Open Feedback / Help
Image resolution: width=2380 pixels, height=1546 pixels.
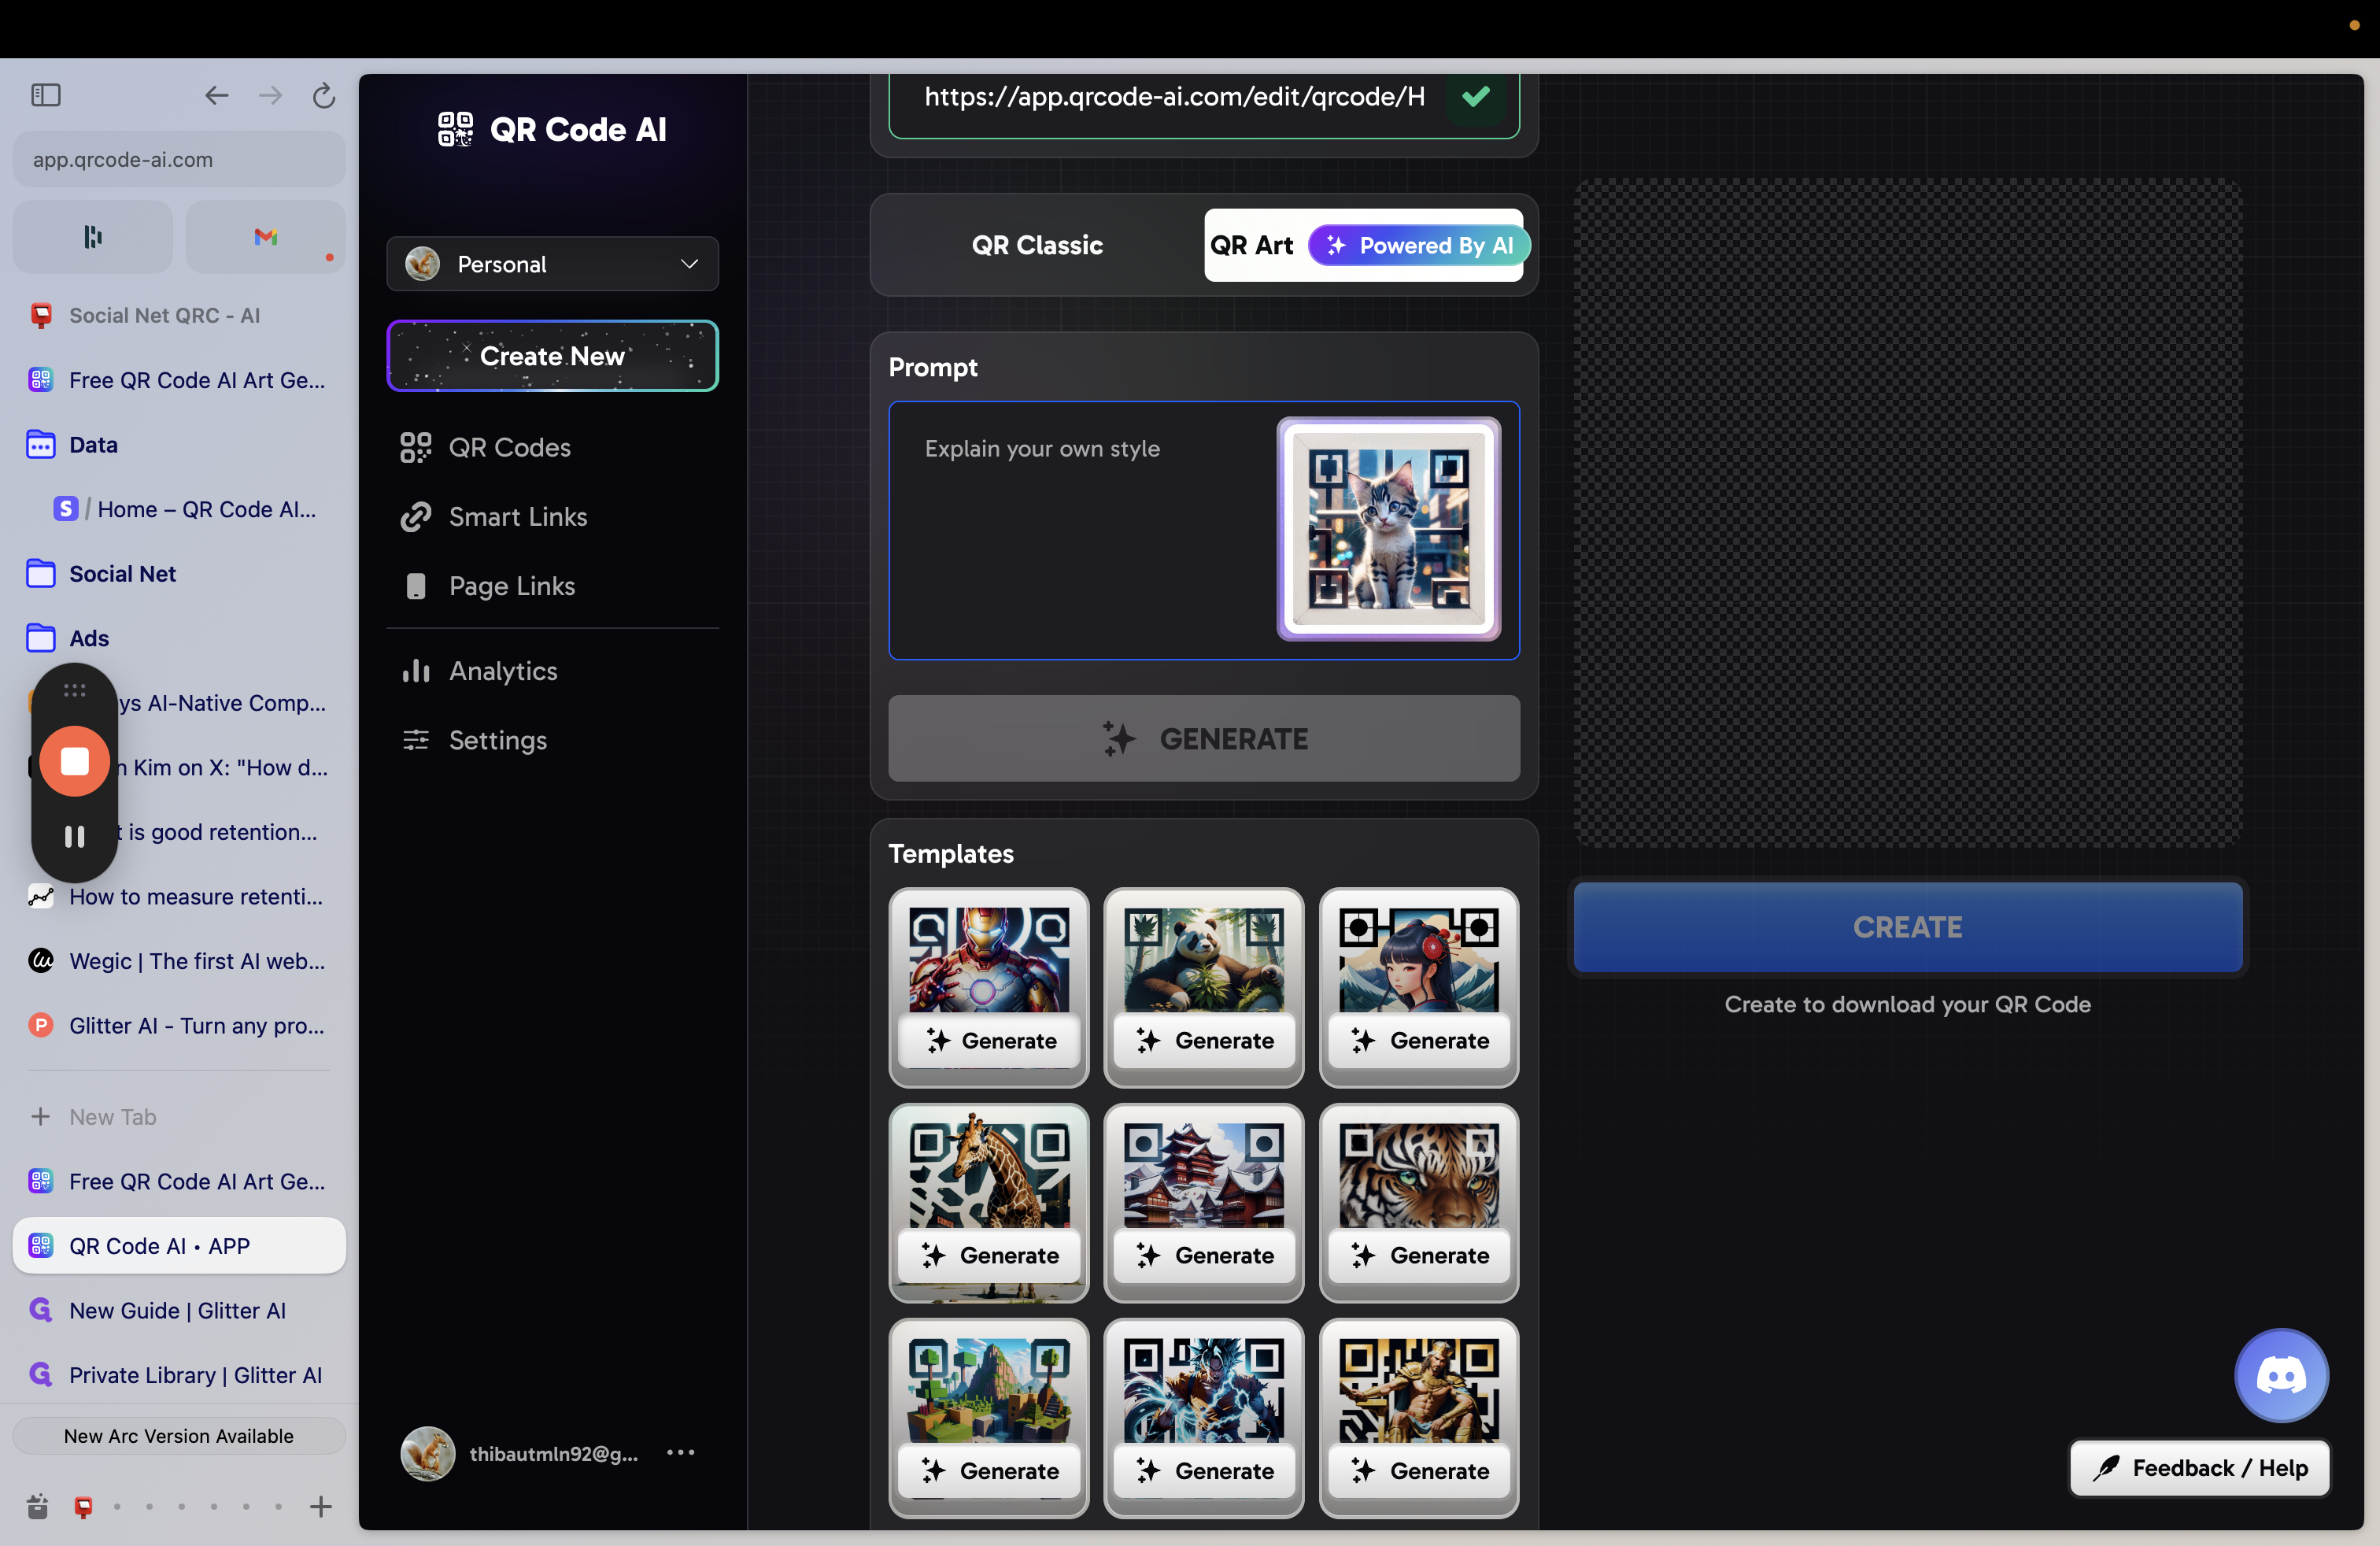2199,1467
